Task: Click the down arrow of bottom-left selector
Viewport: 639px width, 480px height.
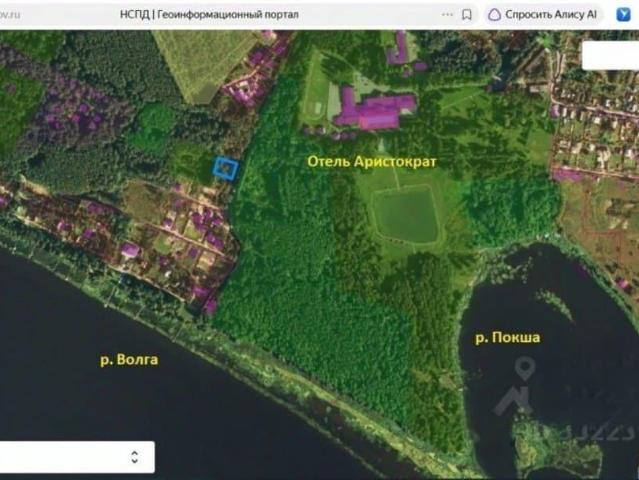Action: pos(134,461)
